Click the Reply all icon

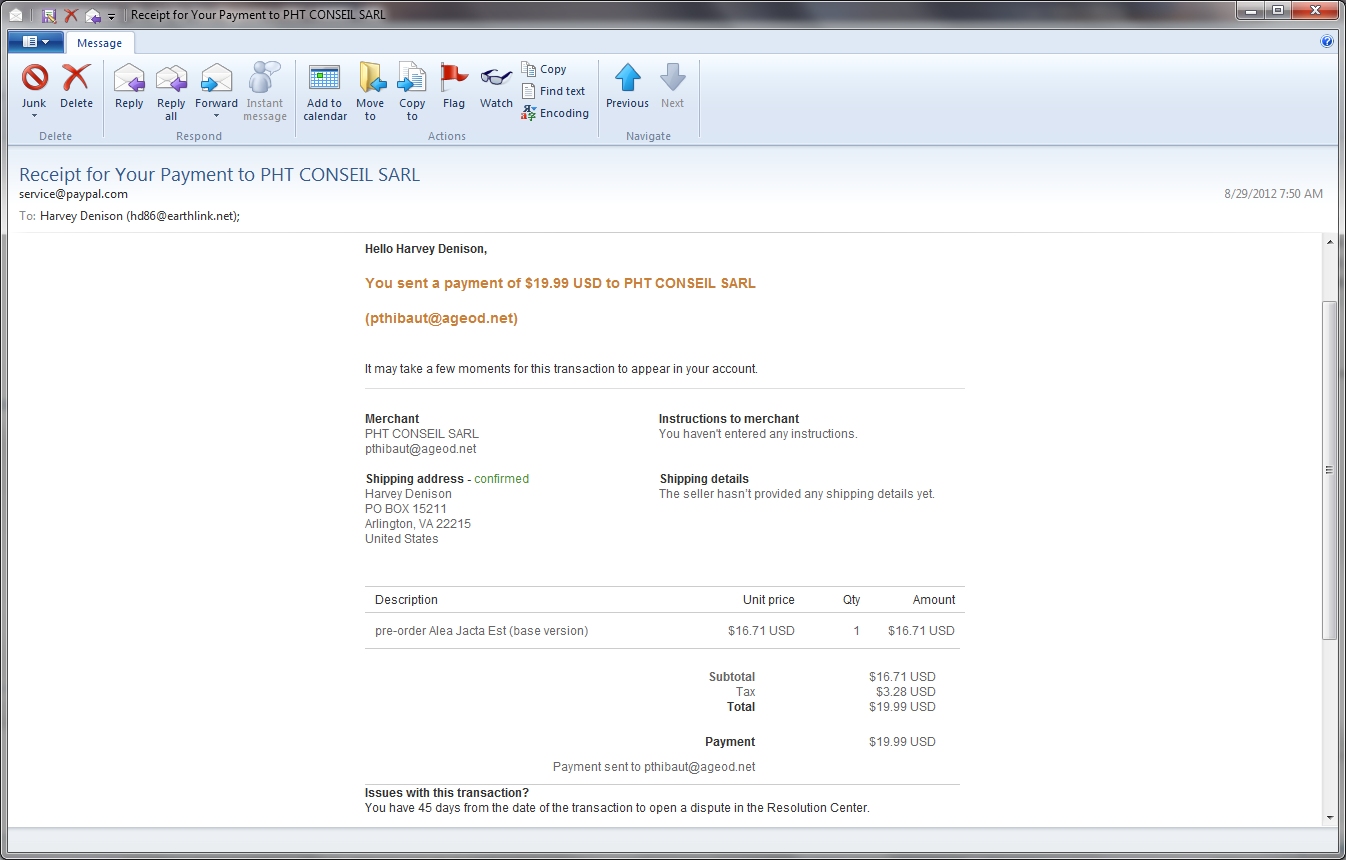pyautogui.click(x=171, y=86)
